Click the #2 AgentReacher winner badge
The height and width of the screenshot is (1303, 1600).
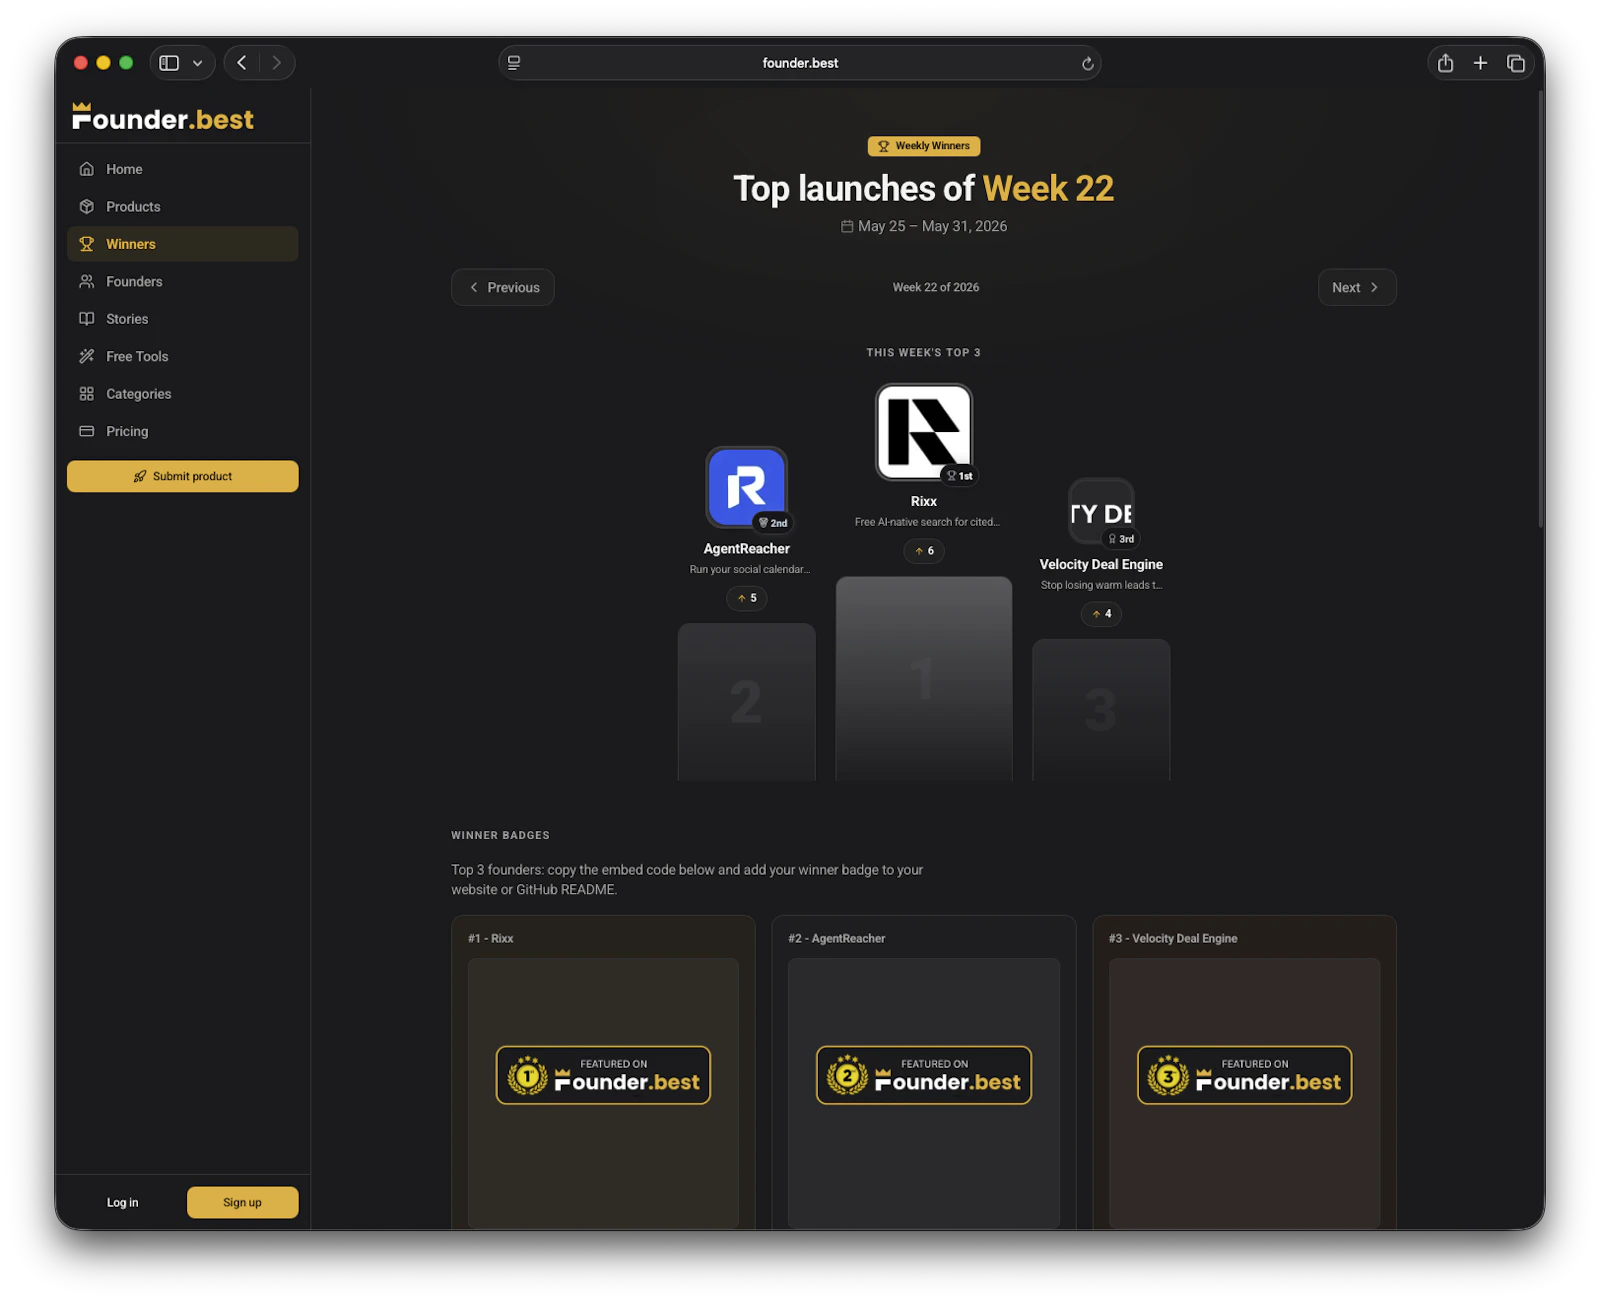924,1076
